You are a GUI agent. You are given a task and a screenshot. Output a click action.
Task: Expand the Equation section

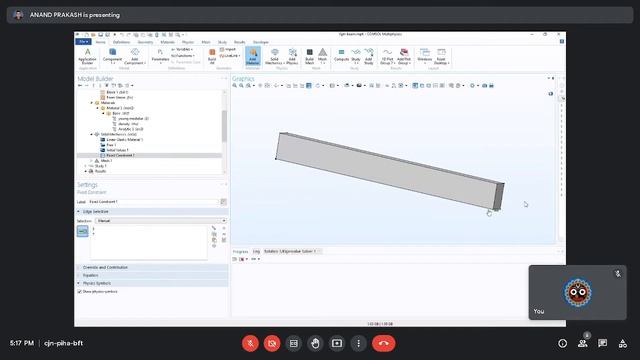click(79, 275)
